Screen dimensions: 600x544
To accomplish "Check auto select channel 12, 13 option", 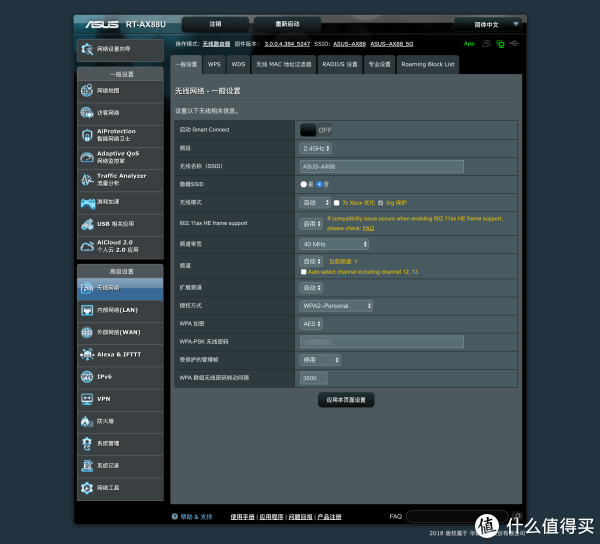I will 303,271.
